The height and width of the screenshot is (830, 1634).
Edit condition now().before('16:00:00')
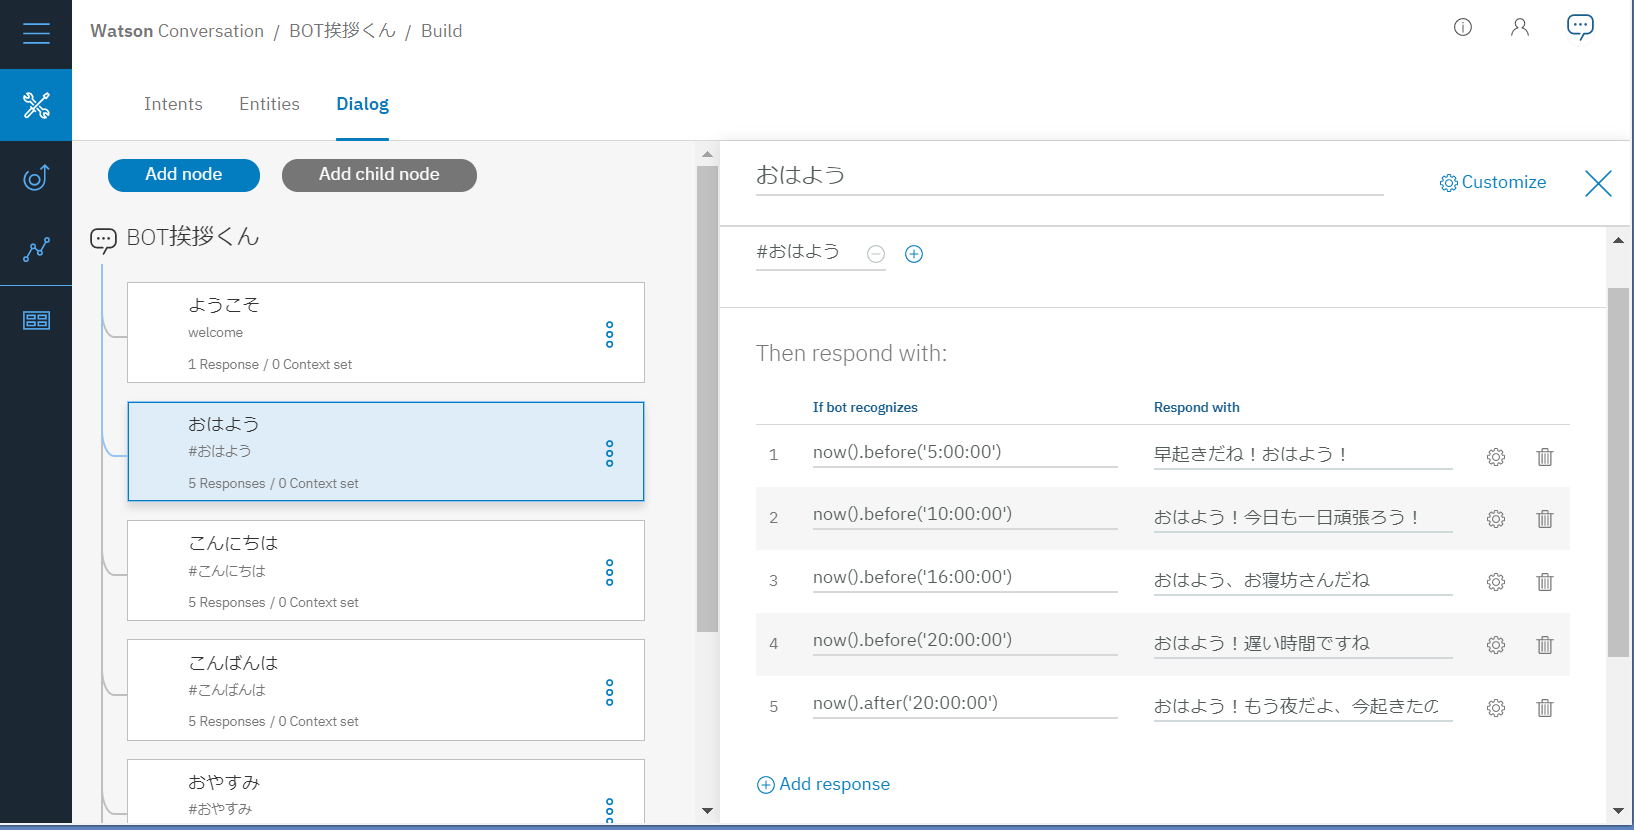(965, 578)
